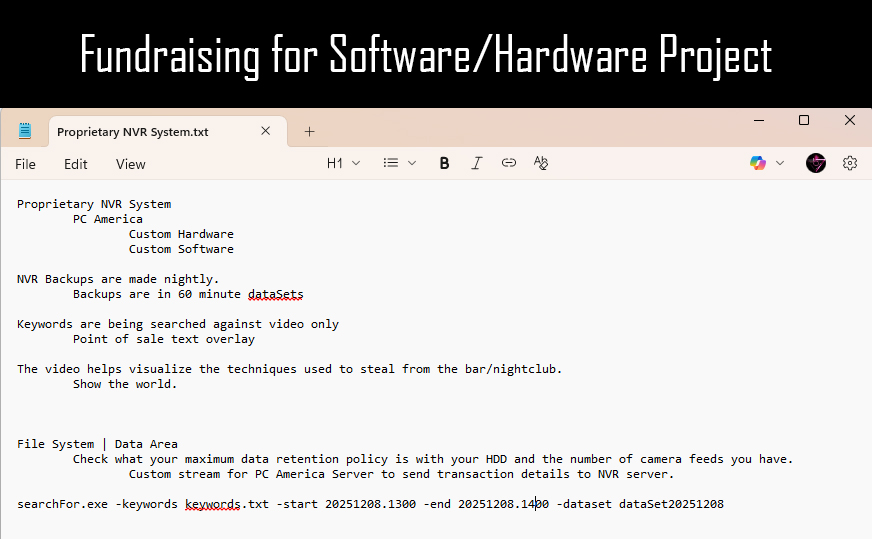Open the H1 heading dropdown
Viewport: 872px width, 539px height.
click(x=343, y=163)
